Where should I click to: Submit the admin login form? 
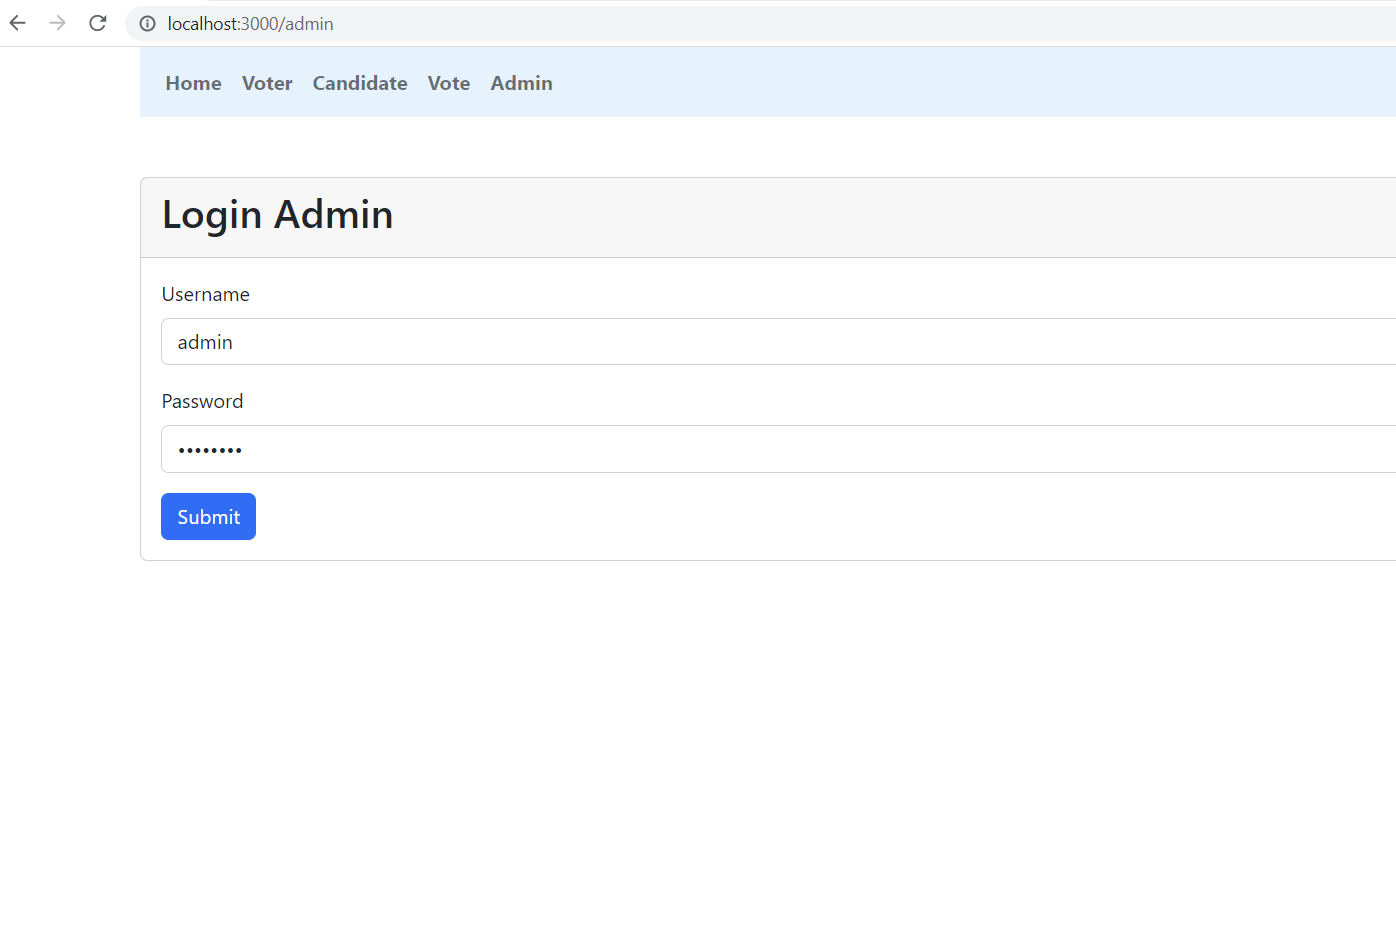pyautogui.click(x=208, y=517)
